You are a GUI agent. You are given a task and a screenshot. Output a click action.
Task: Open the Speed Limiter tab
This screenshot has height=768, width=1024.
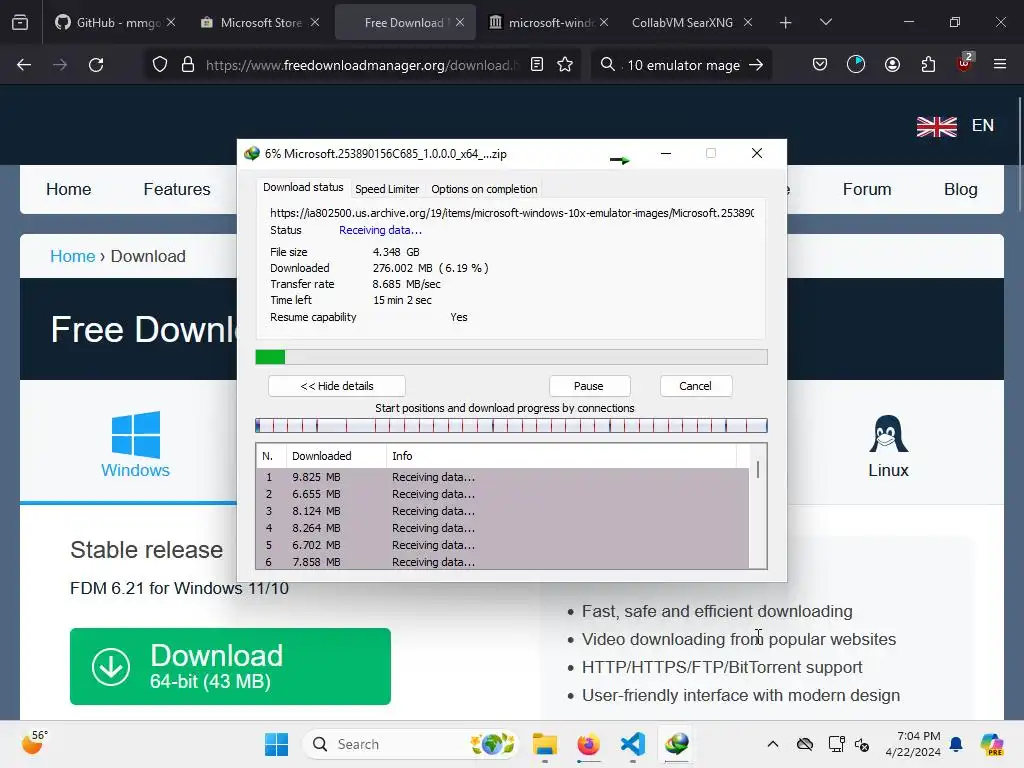tap(387, 189)
